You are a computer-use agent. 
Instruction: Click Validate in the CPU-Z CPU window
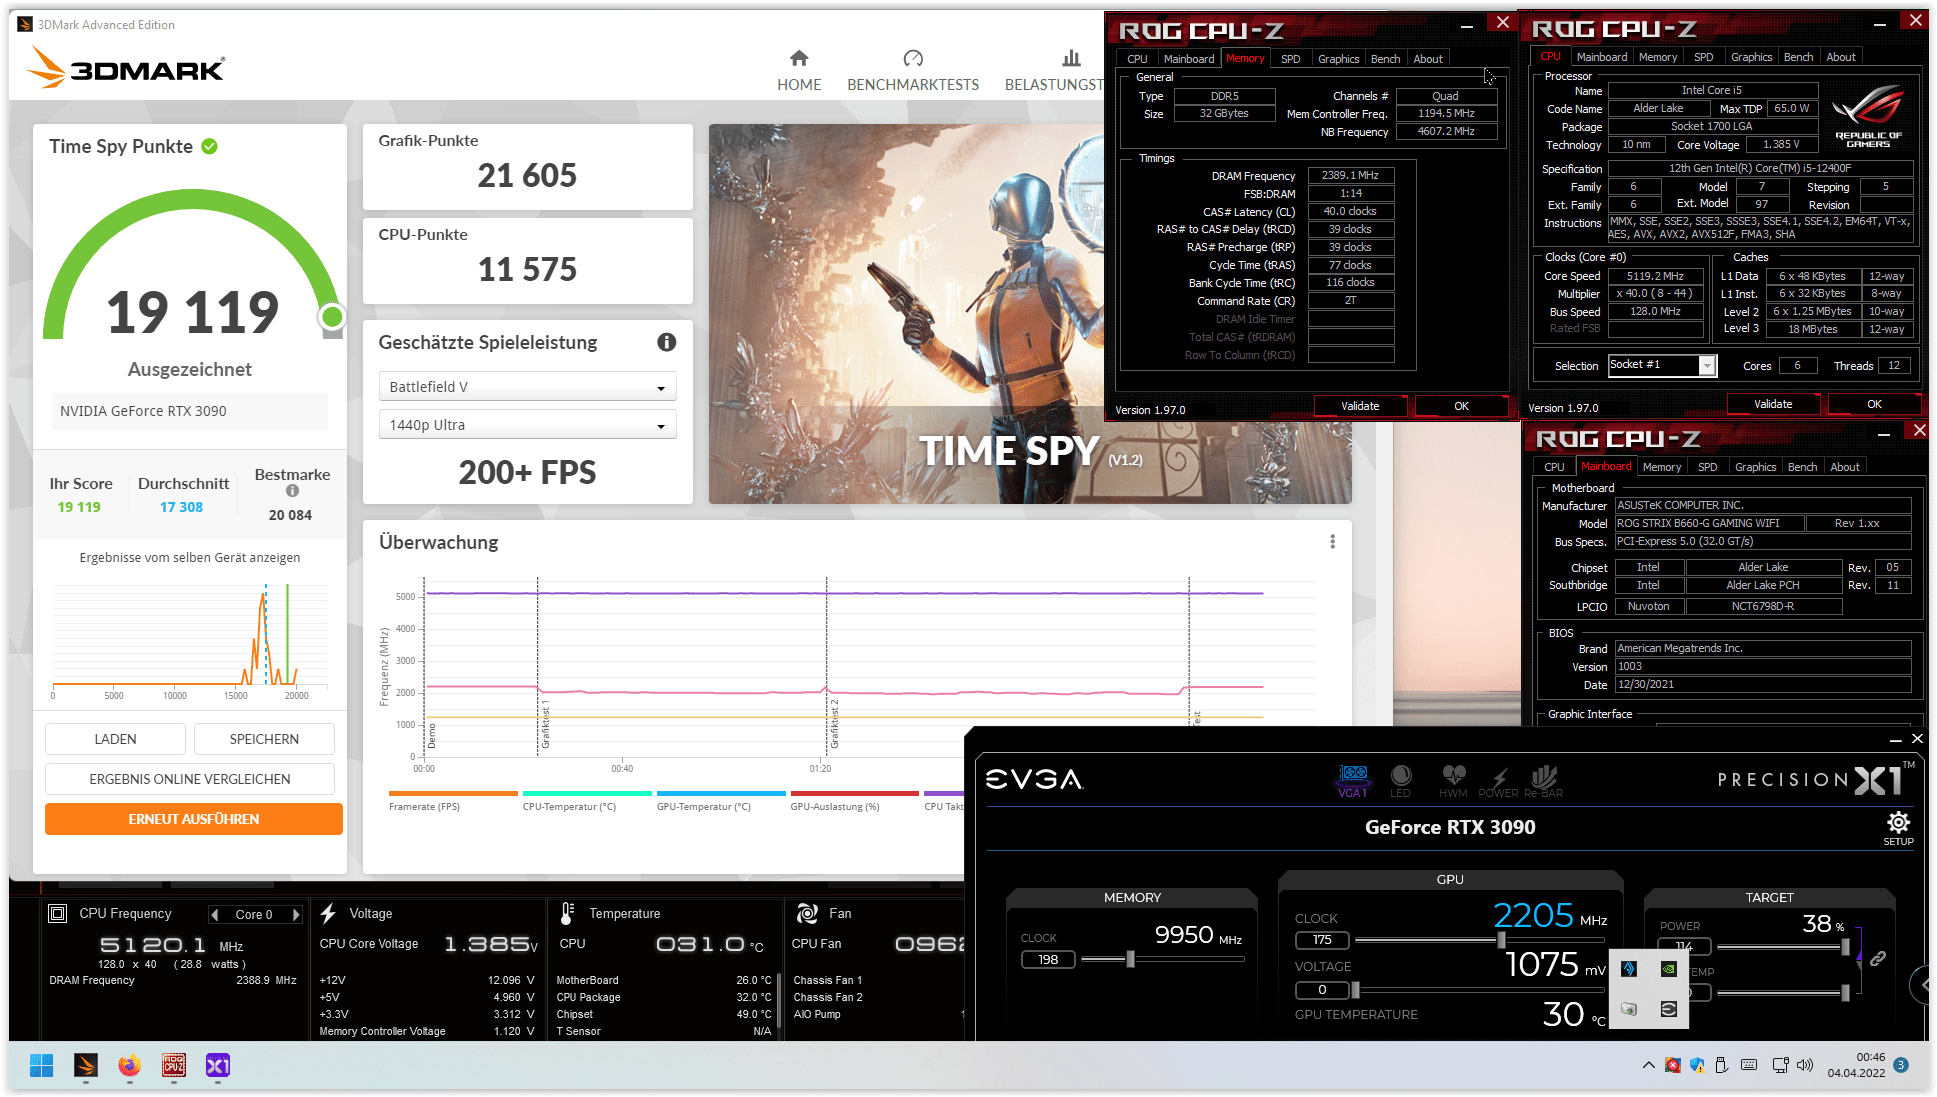tap(1773, 404)
